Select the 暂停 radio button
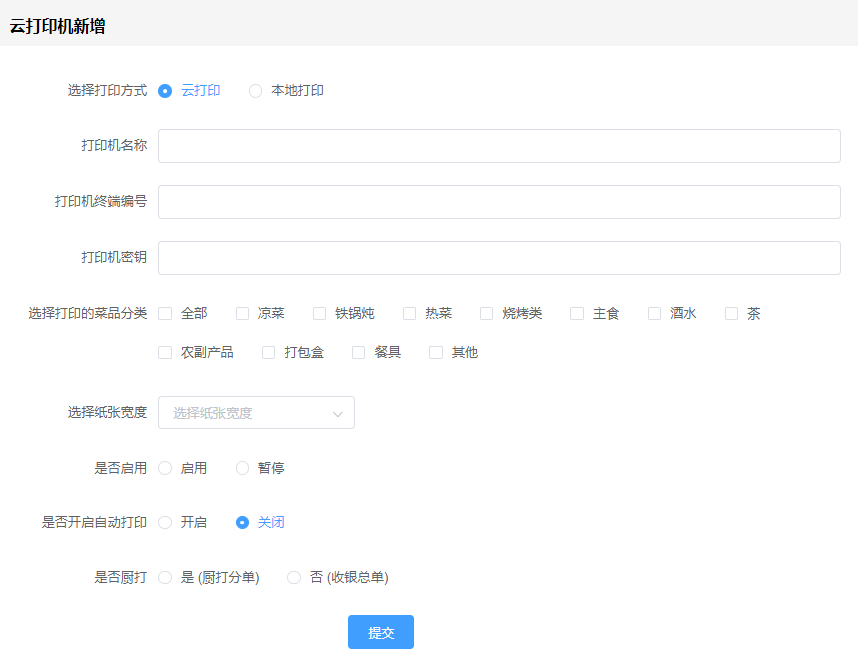 (242, 468)
